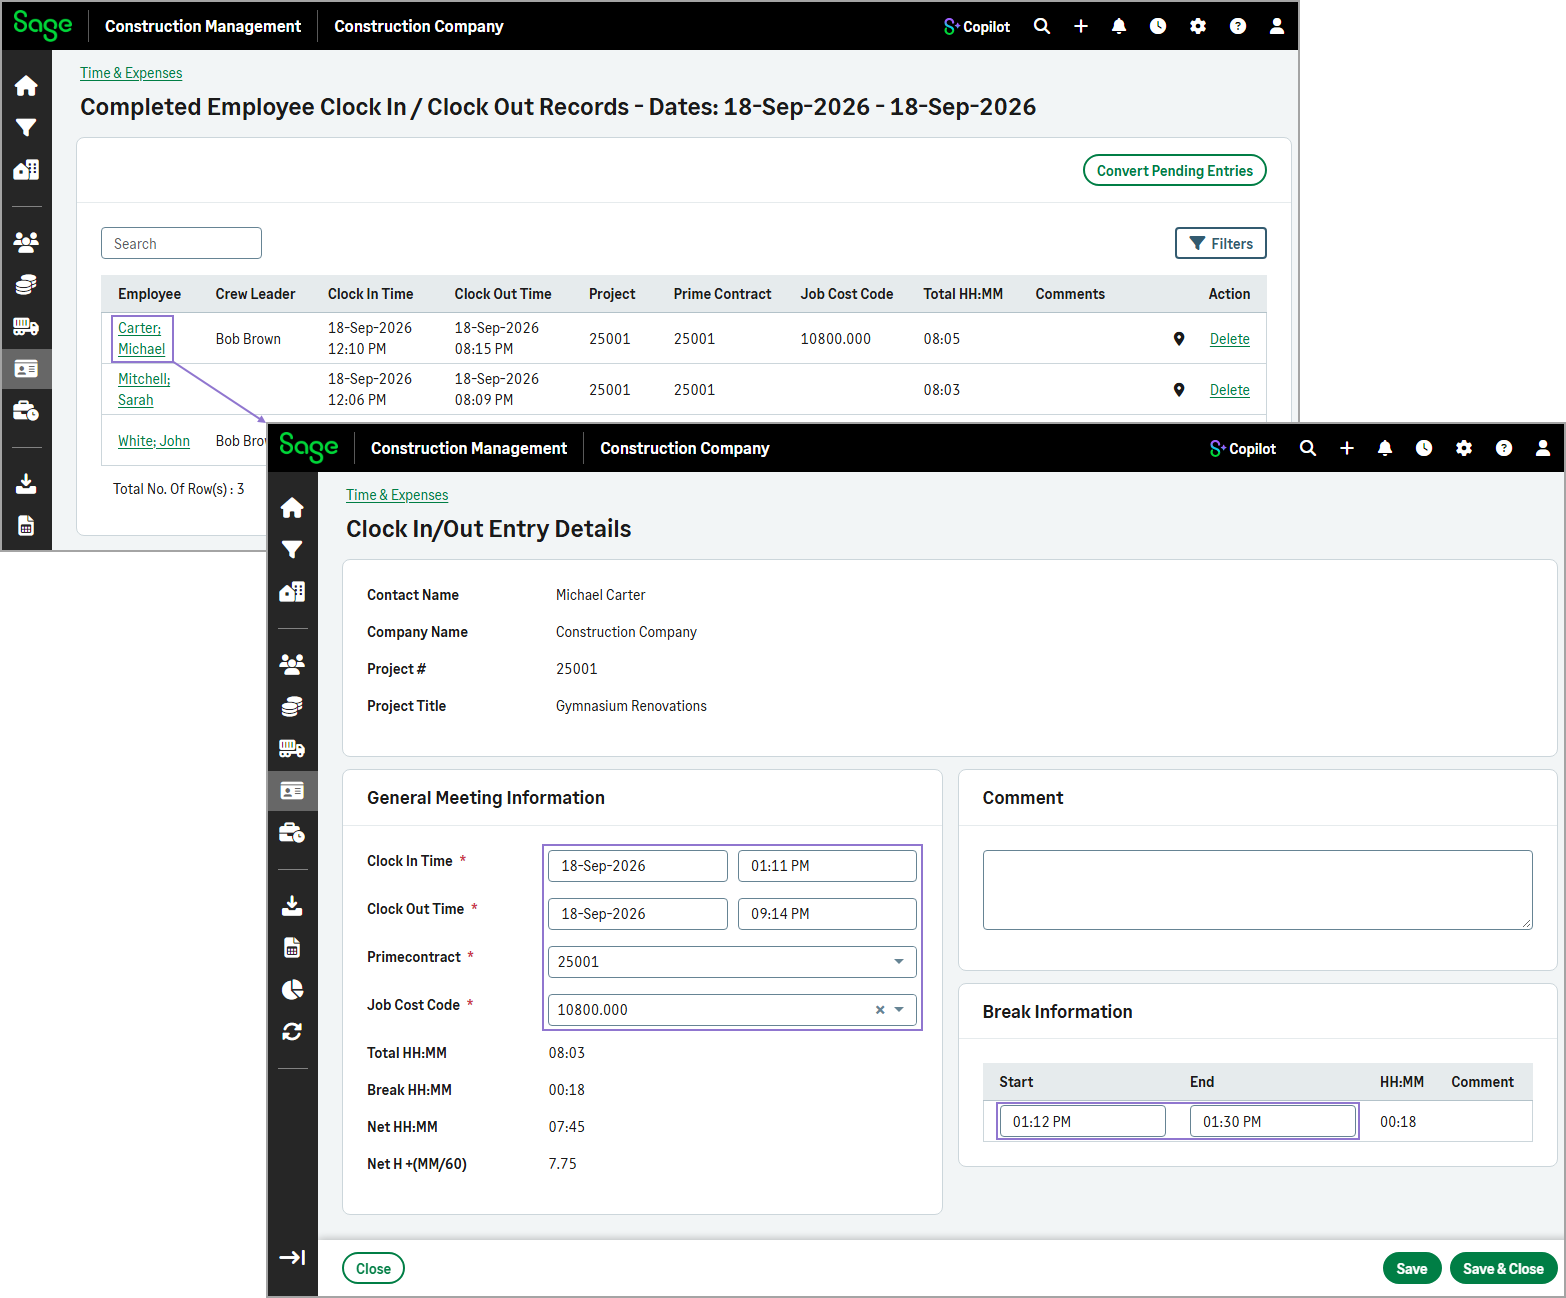Image resolution: width=1566 pixels, height=1298 pixels.
Task: Open Primecontract dropdown showing 25001
Action: click(732, 962)
